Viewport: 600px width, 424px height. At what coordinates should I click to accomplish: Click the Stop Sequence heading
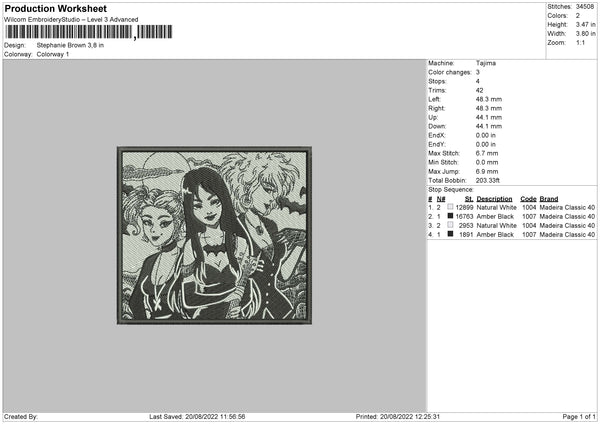tap(450, 190)
